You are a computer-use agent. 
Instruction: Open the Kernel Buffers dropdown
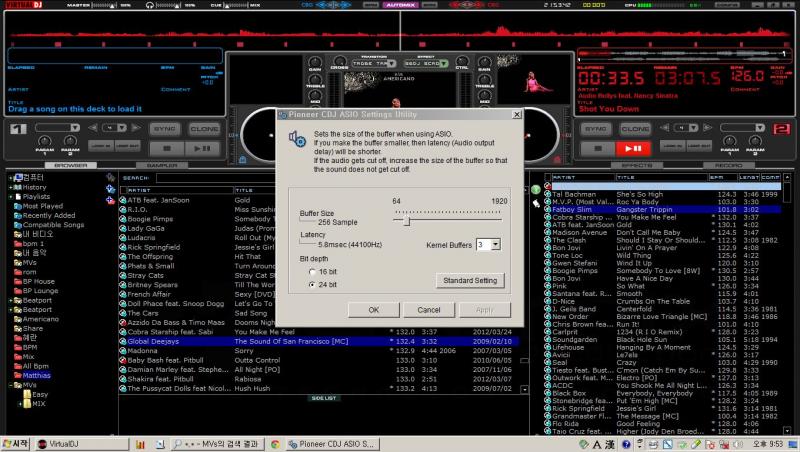pos(496,244)
